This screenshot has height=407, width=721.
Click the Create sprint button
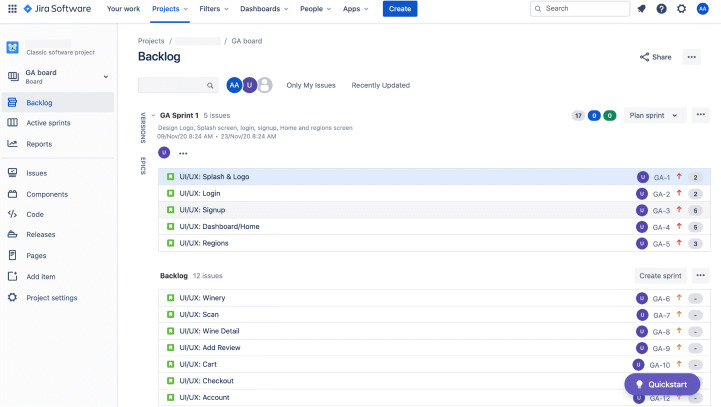tap(660, 275)
